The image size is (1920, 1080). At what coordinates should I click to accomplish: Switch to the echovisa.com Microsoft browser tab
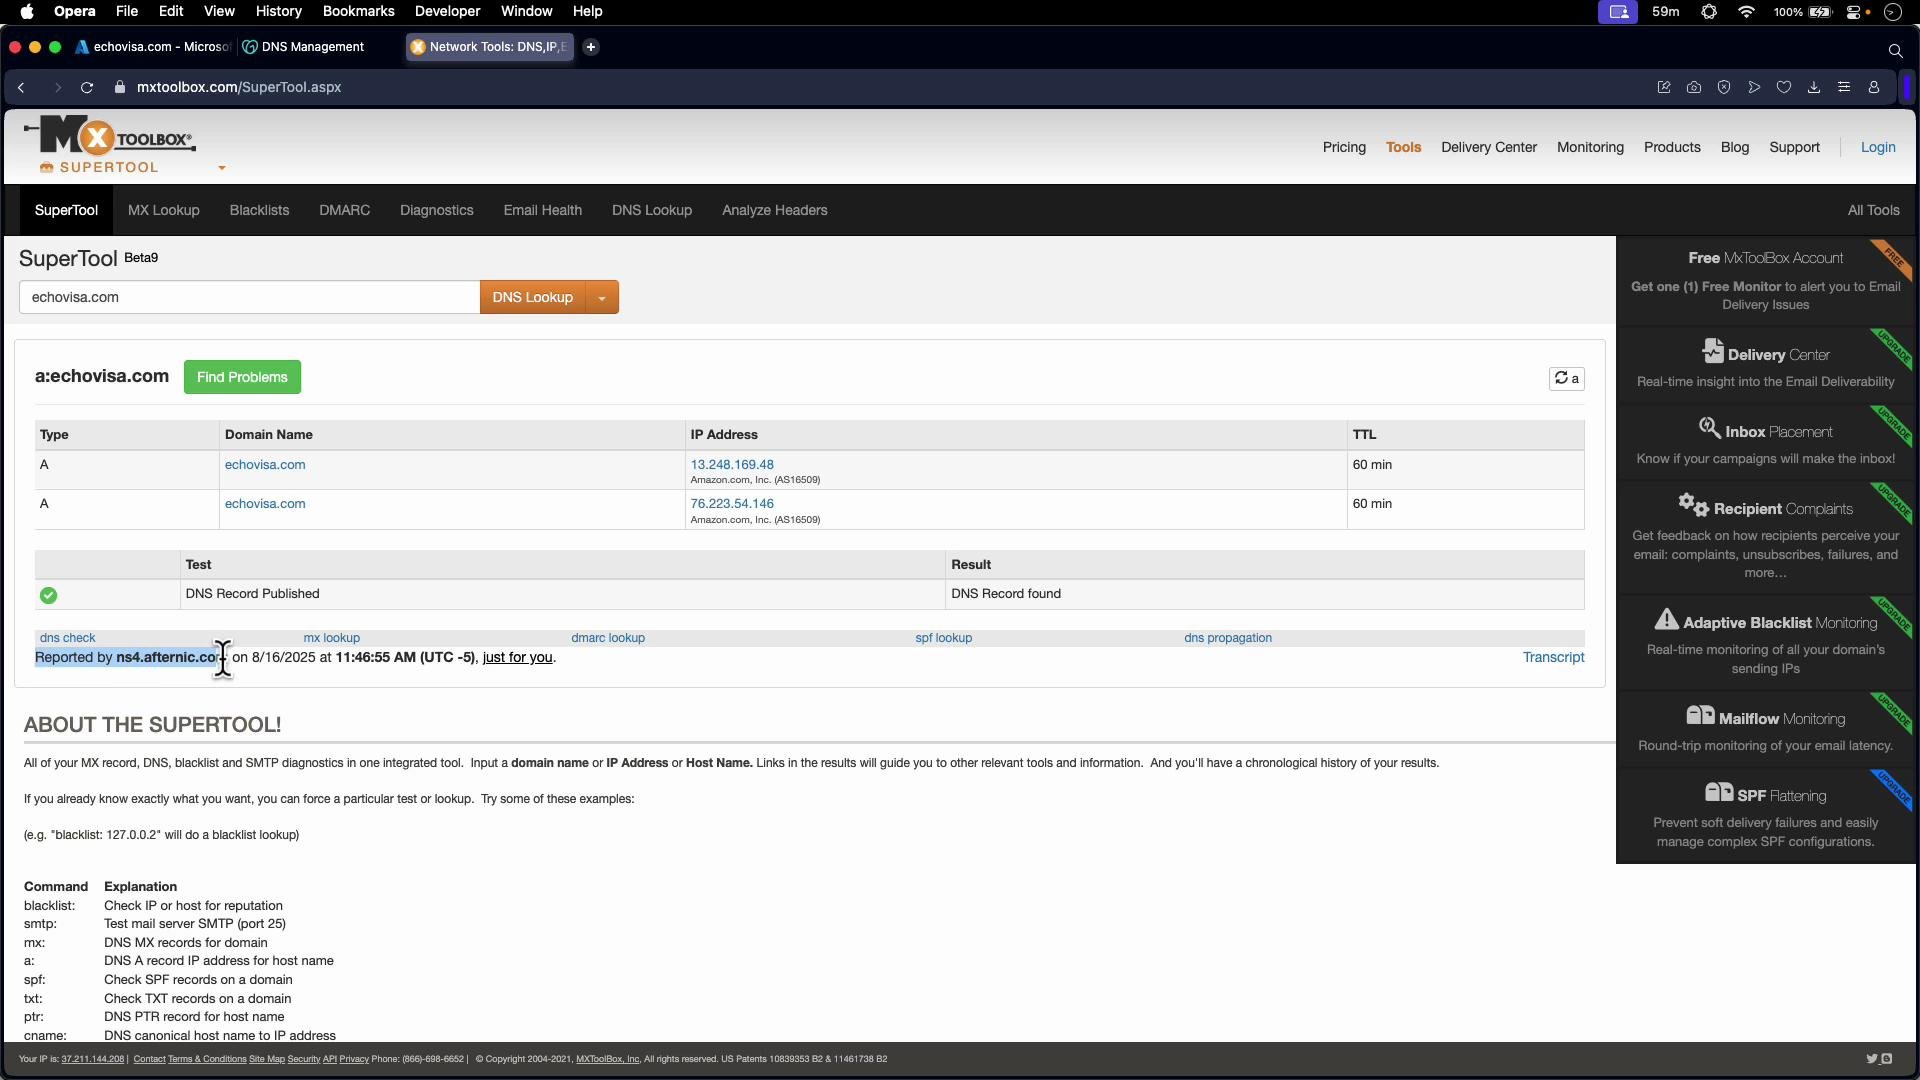tap(154, 47)
